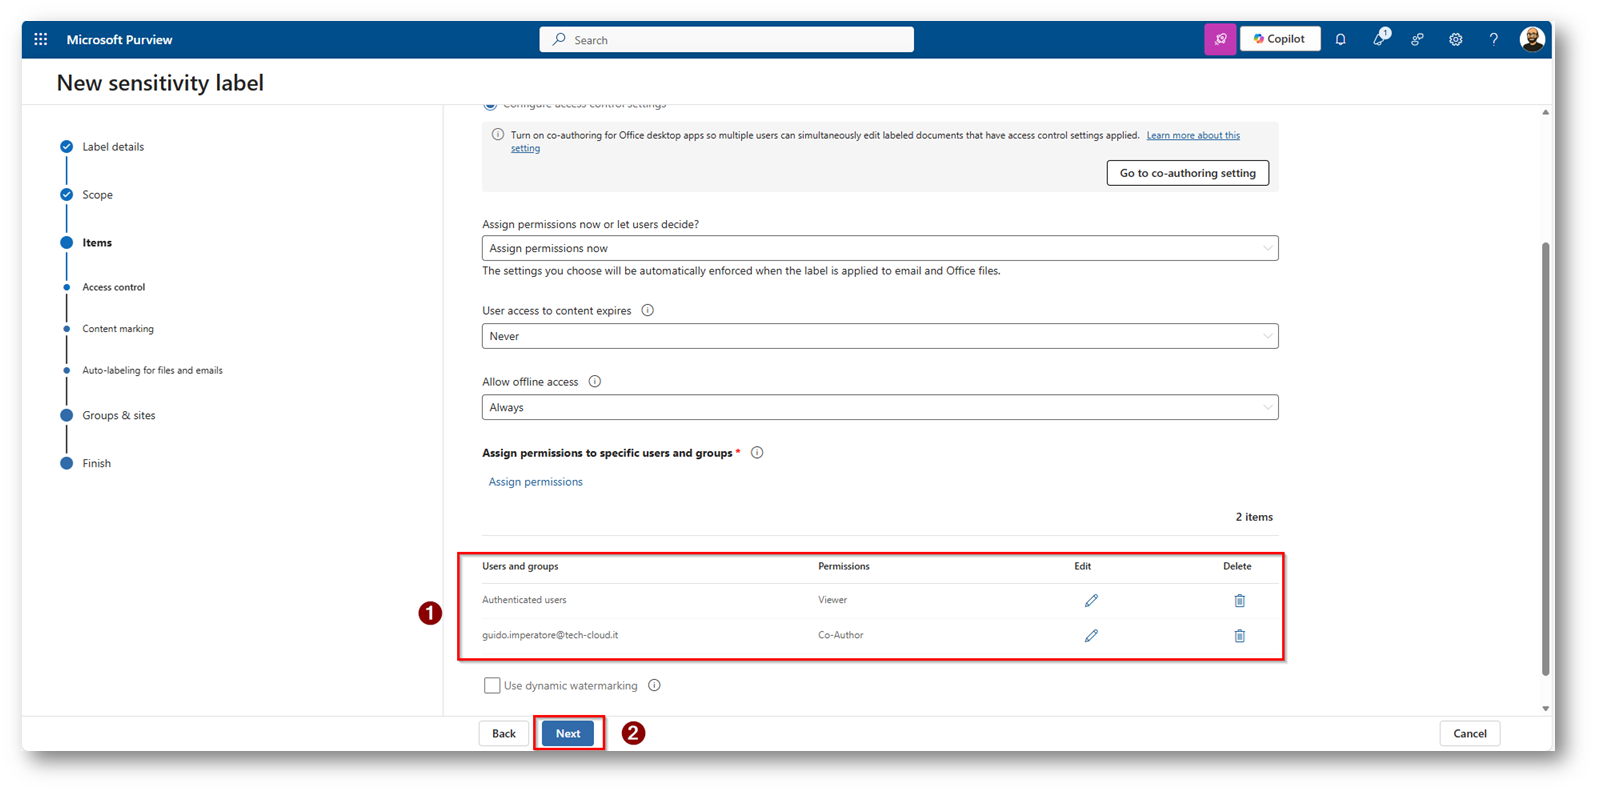
Task: Enable Use dynamic watermarking checkbox
Action: point(492,686)
